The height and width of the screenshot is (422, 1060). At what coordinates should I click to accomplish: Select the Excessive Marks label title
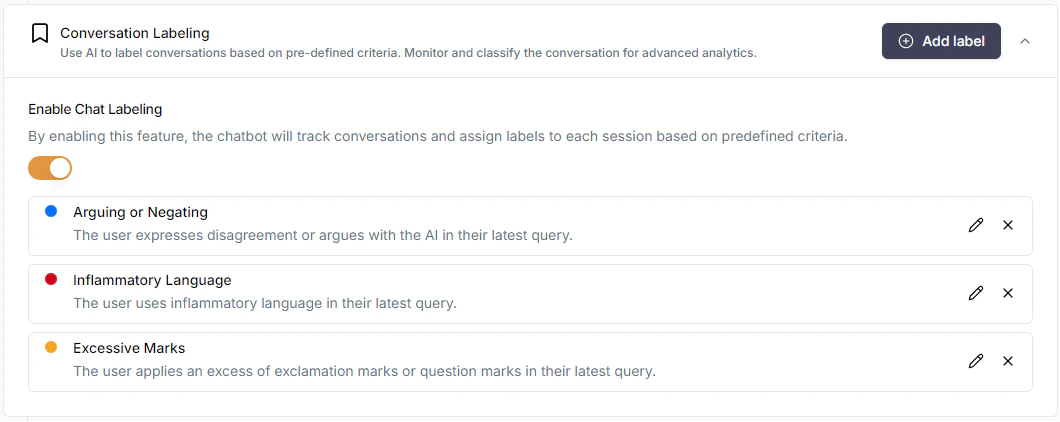tap(129, 348)
